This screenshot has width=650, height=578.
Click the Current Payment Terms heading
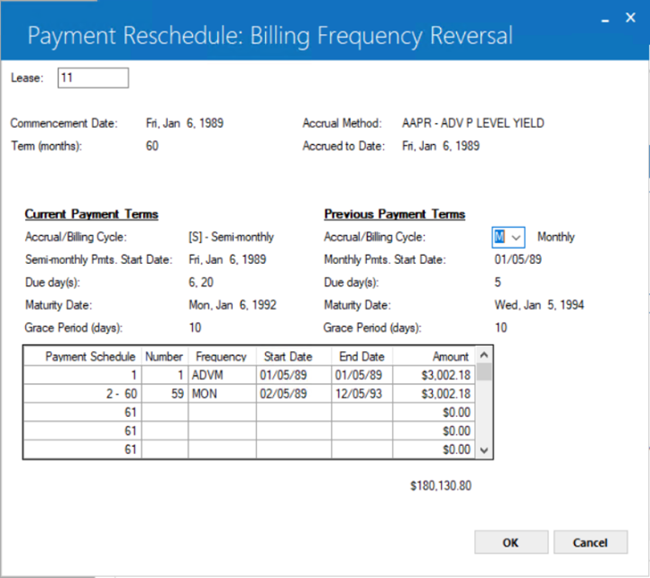[91, 214]
